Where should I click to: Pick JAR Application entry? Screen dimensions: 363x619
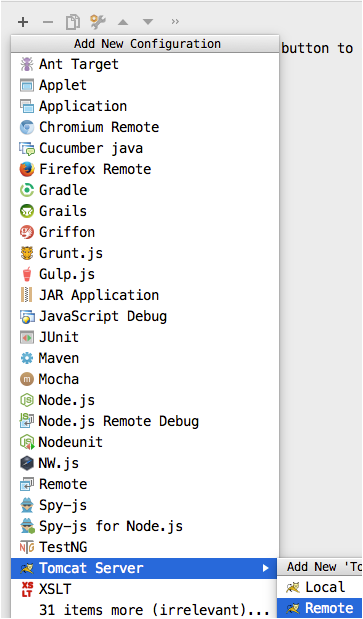pos(145,295)
